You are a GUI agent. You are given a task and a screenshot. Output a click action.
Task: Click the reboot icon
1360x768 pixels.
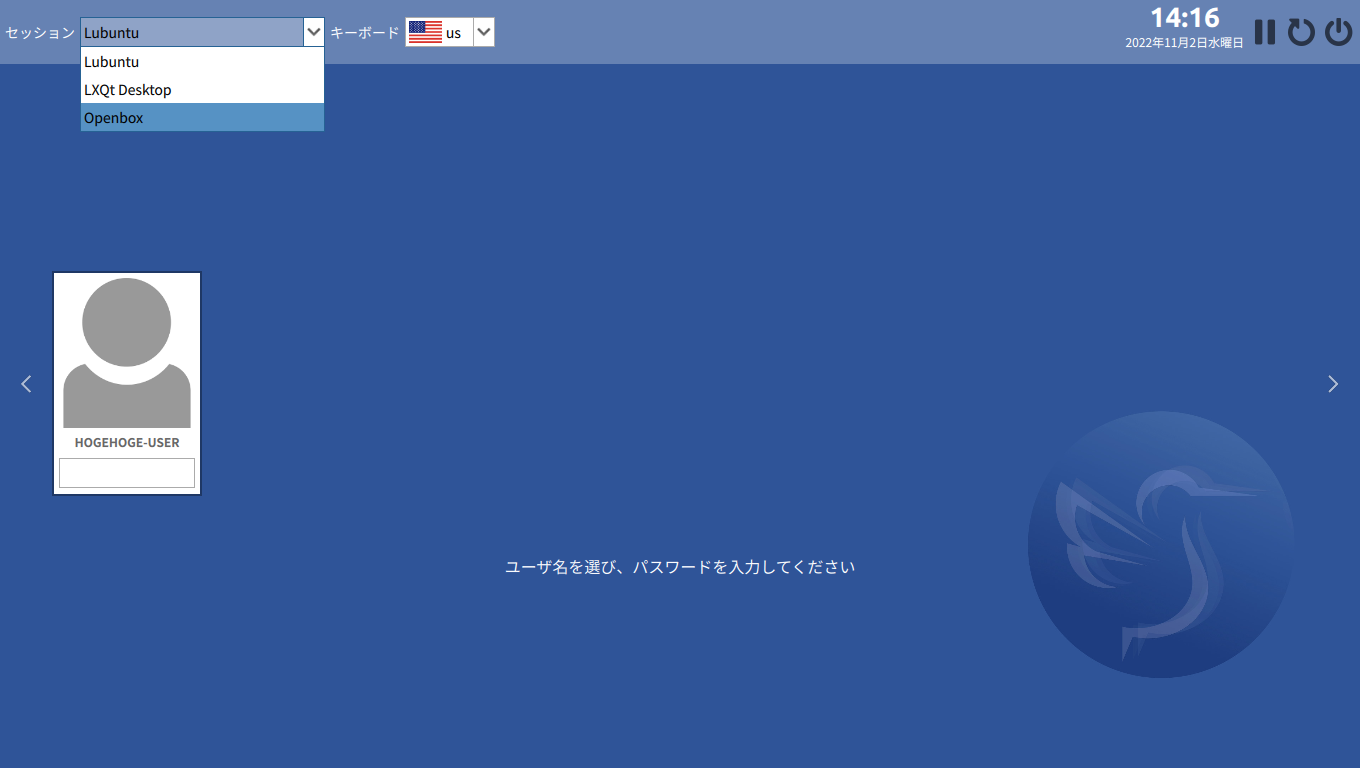pyautogui.click(x=1301, y=32)
